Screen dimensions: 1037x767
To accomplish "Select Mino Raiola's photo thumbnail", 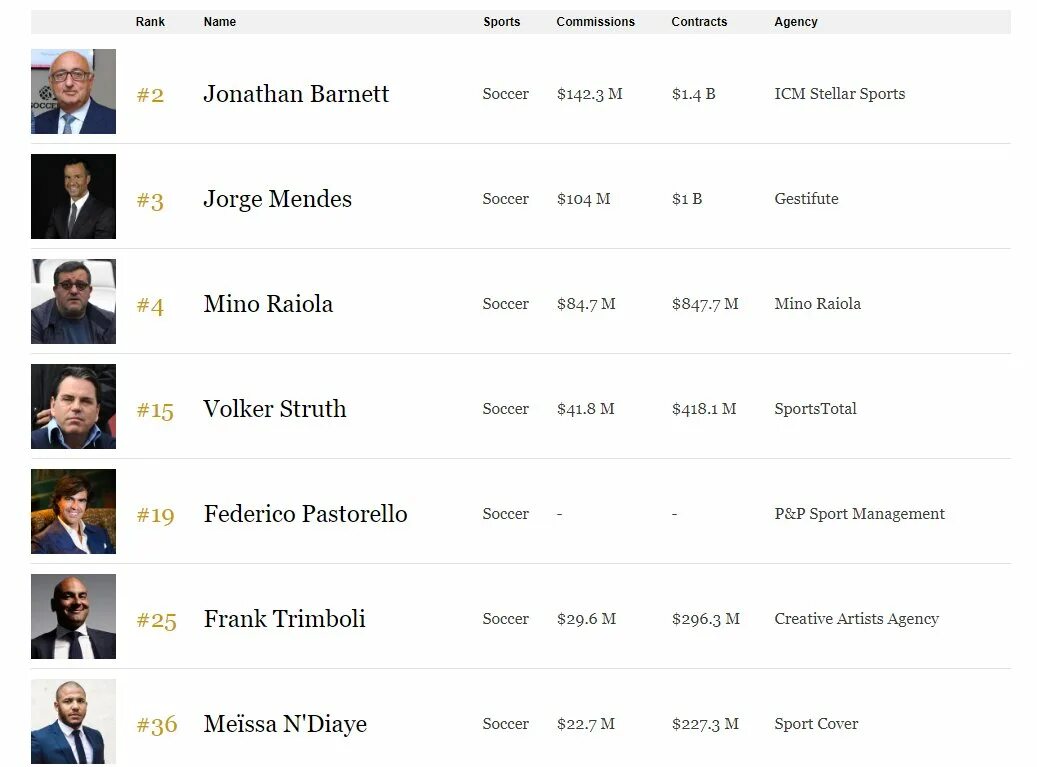I will pos(73,302).
